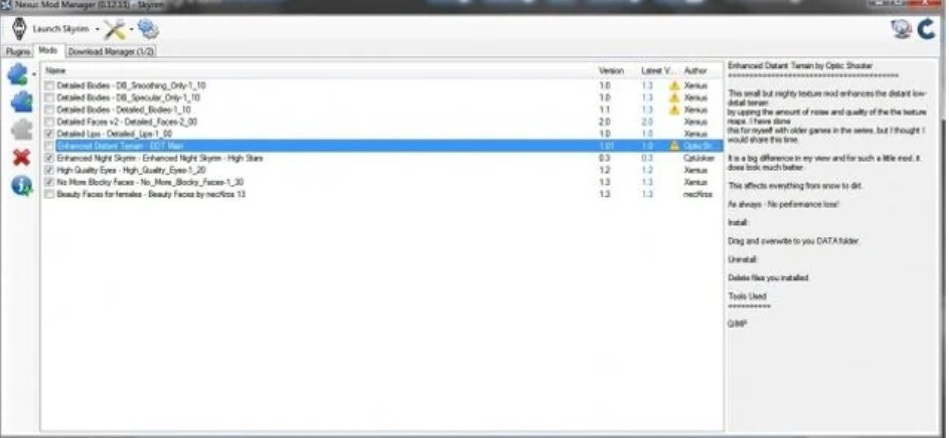The image size is (949, 438).
Task: Click warning icon on DB_Smoothing_Only row
Action: tap(674, 85)
